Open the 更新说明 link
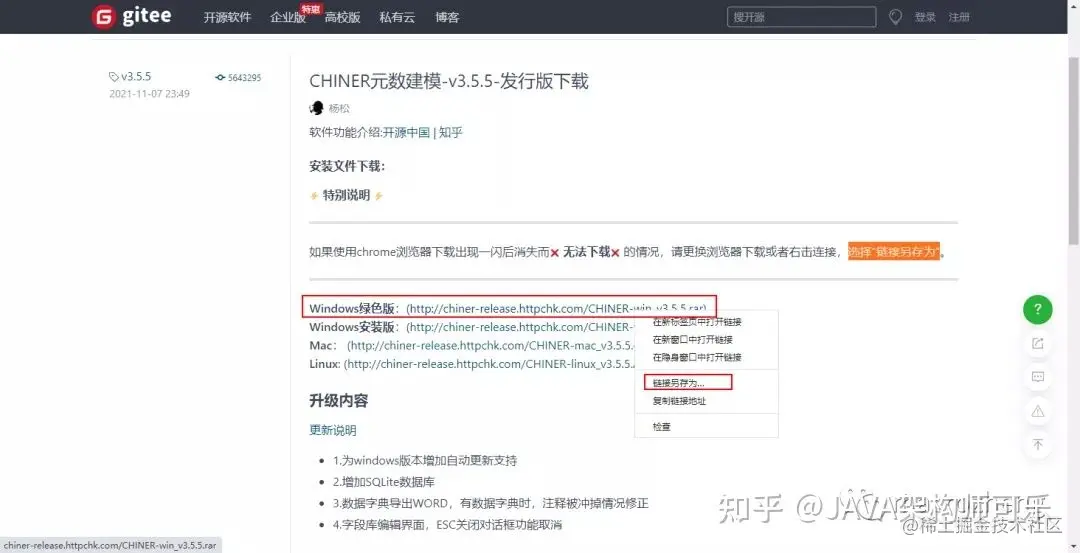This screenshot has width=1080, height=553. point(333,430)
